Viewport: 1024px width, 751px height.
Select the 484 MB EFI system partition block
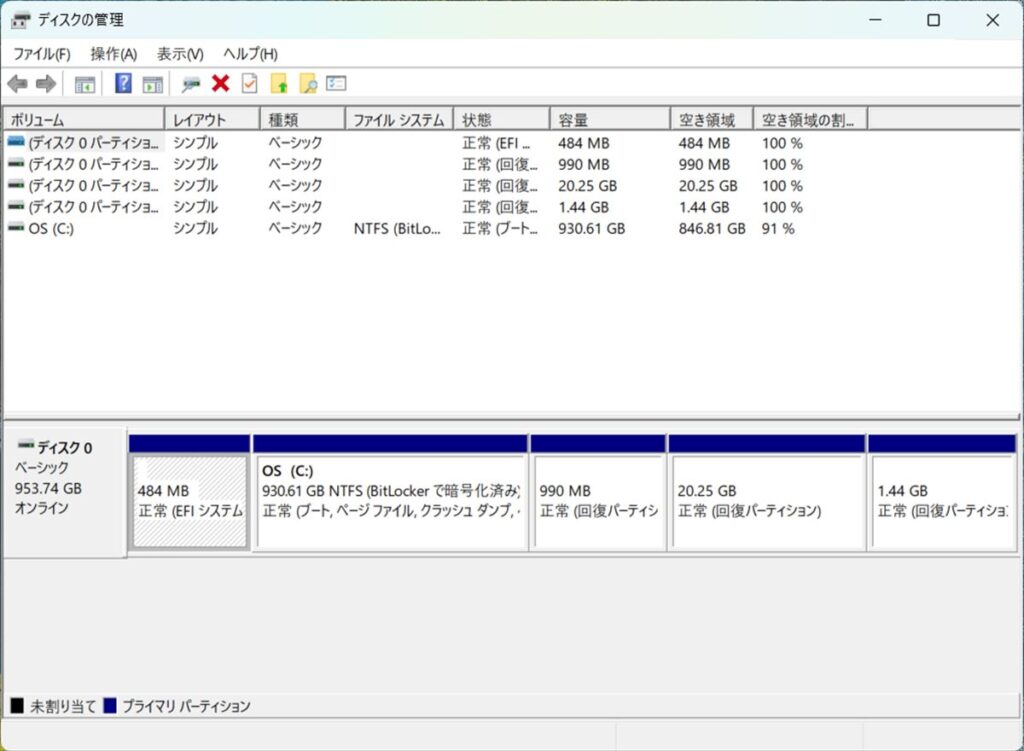point(190,501)
